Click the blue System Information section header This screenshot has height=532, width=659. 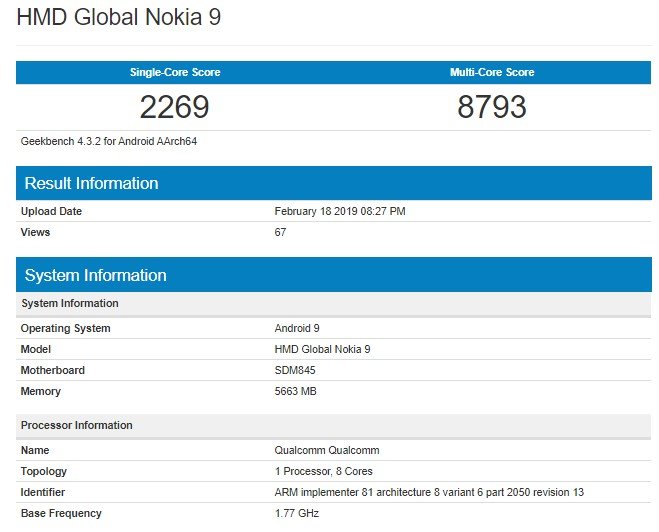[334, 275]
